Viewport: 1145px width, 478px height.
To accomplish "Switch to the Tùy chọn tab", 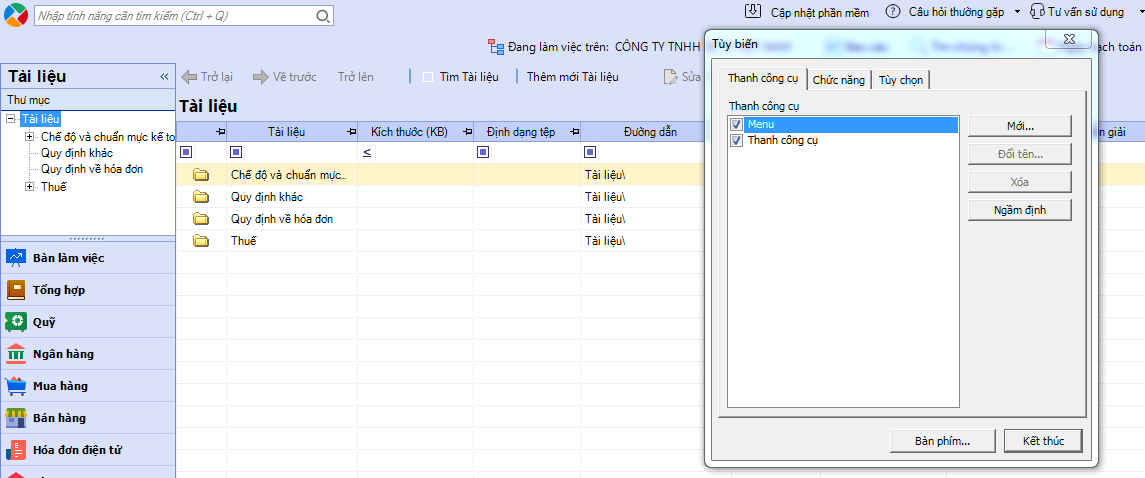I will click(900, 80).
